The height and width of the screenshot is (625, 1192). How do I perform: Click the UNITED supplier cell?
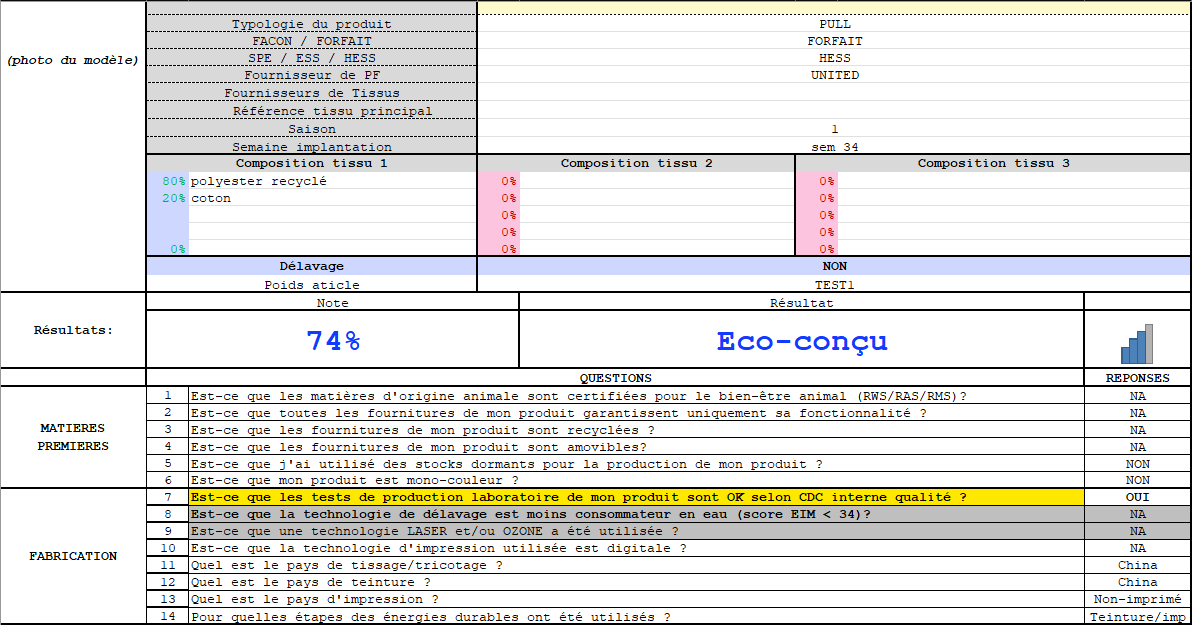click(834, 75)
